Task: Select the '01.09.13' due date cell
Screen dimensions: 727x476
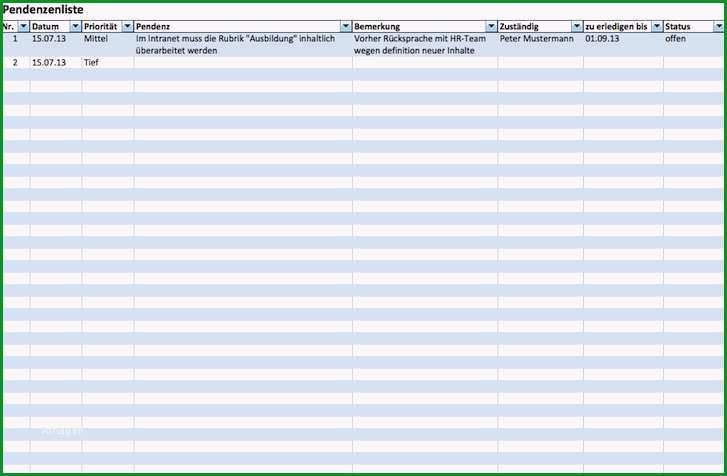Action: (x=623, y=44)
